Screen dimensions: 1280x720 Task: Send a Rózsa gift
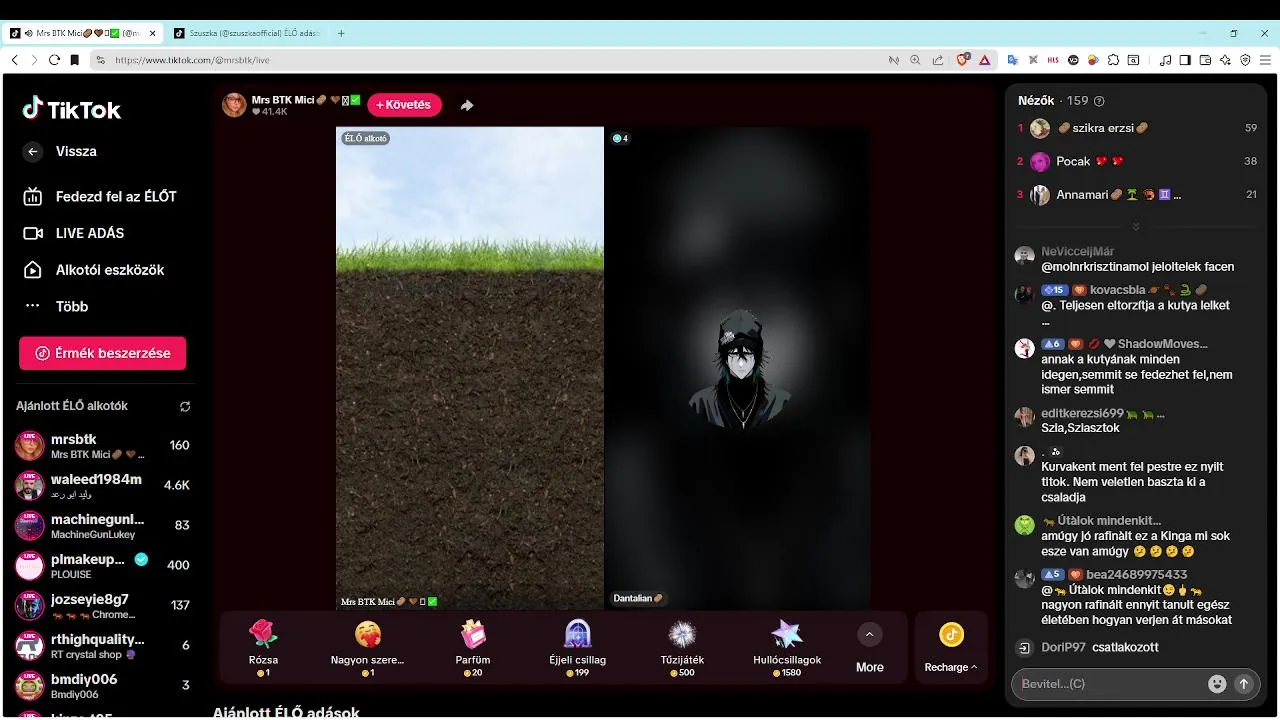[263, 647]
